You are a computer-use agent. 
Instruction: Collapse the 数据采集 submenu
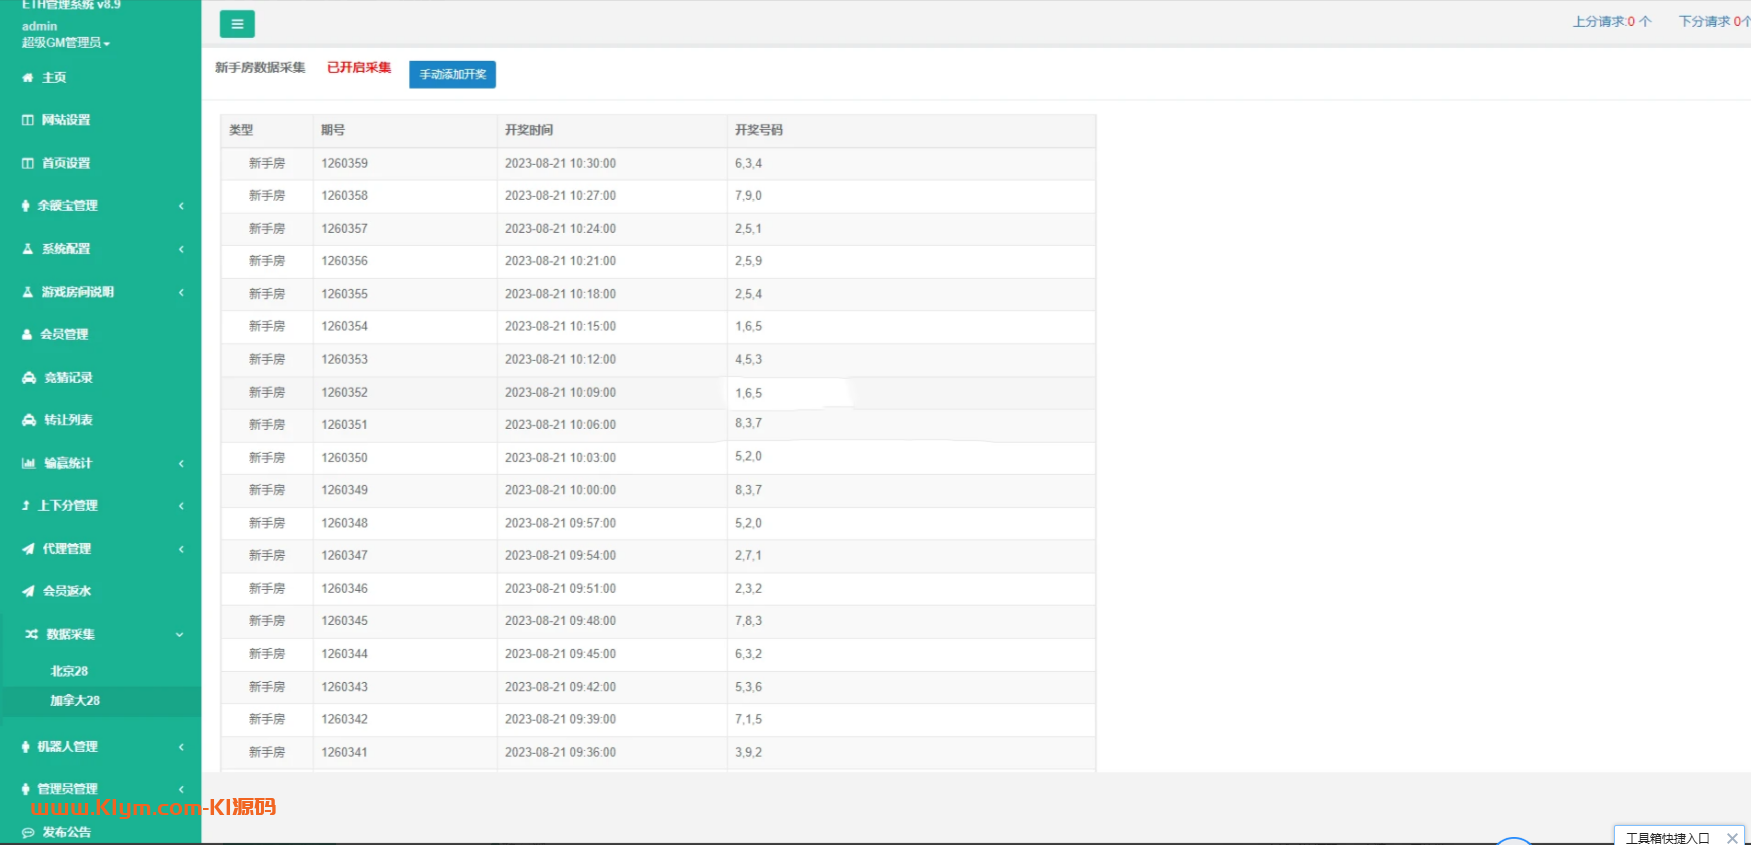(x=180, y=634)
